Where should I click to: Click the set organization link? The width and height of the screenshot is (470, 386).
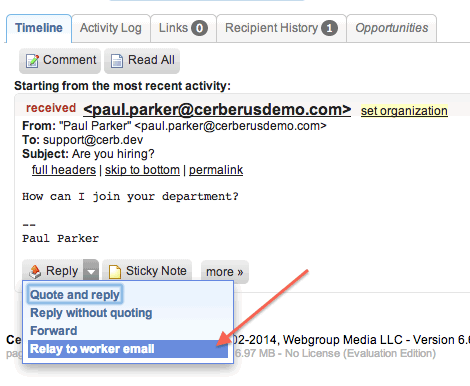click(x=404, y=111)
